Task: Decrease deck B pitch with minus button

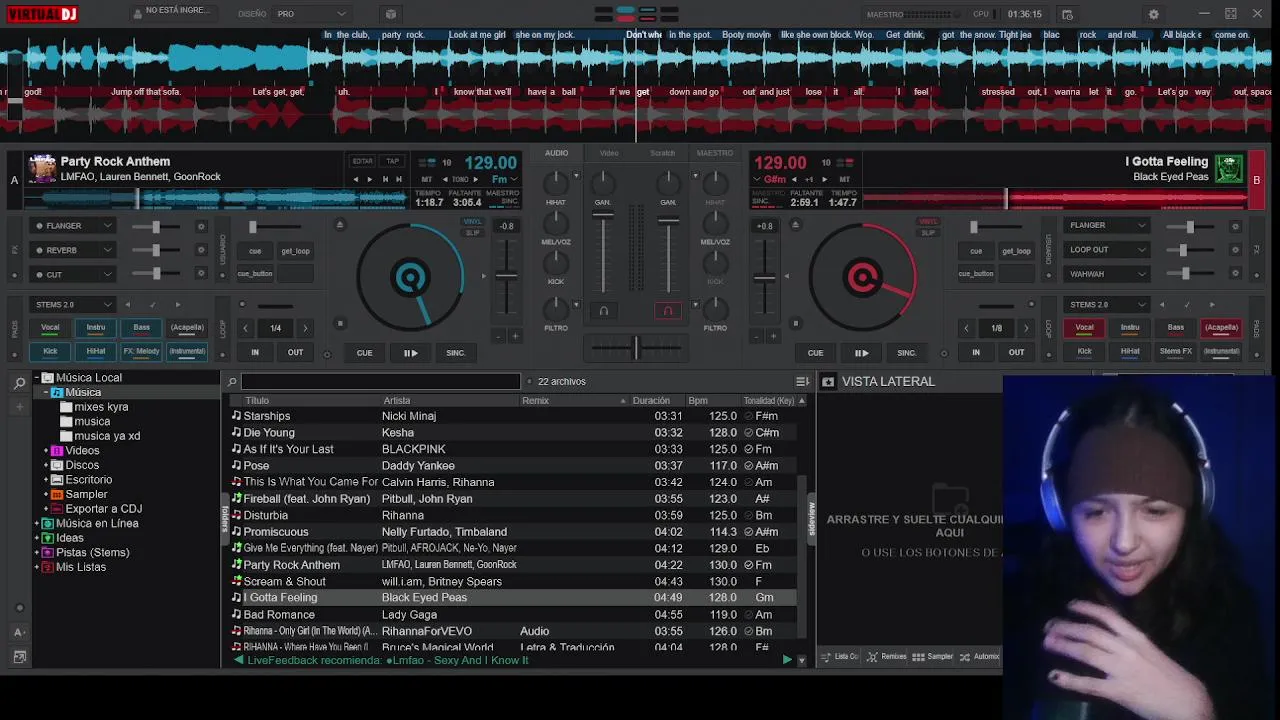Action: click(x=757, y=336)
